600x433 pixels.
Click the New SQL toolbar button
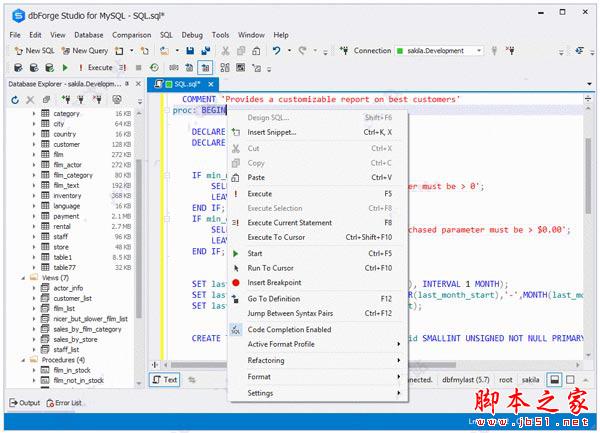click(x=34, y=50)
